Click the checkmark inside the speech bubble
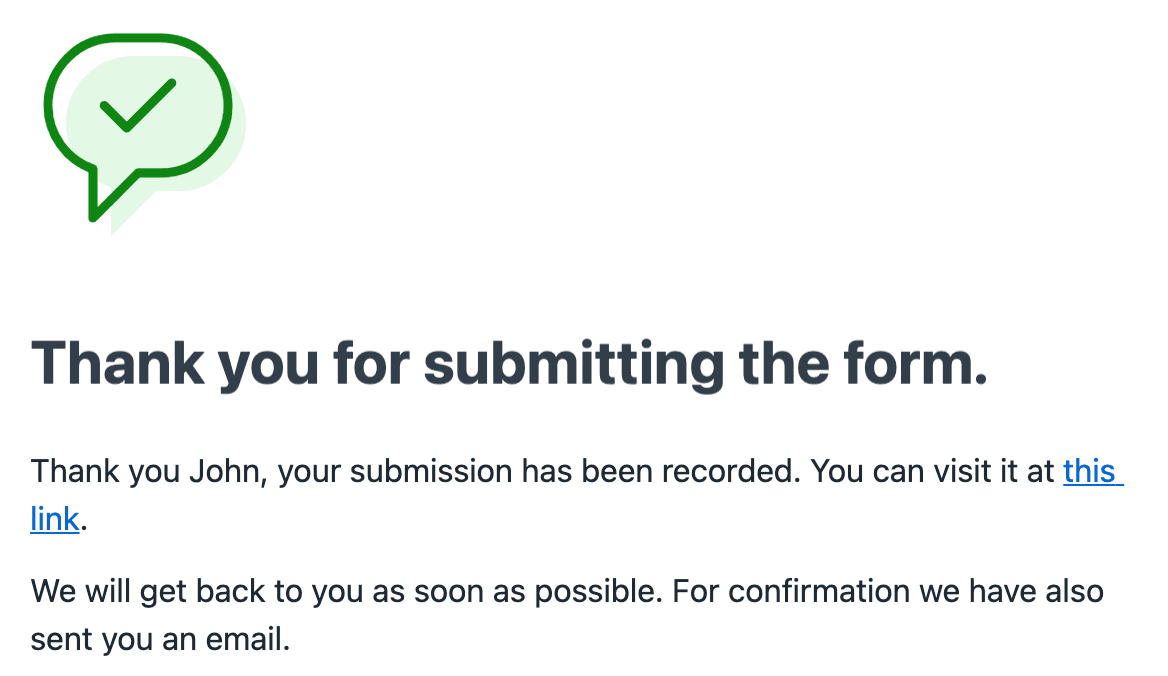1168x676 pixels. [x=138, y=106]
